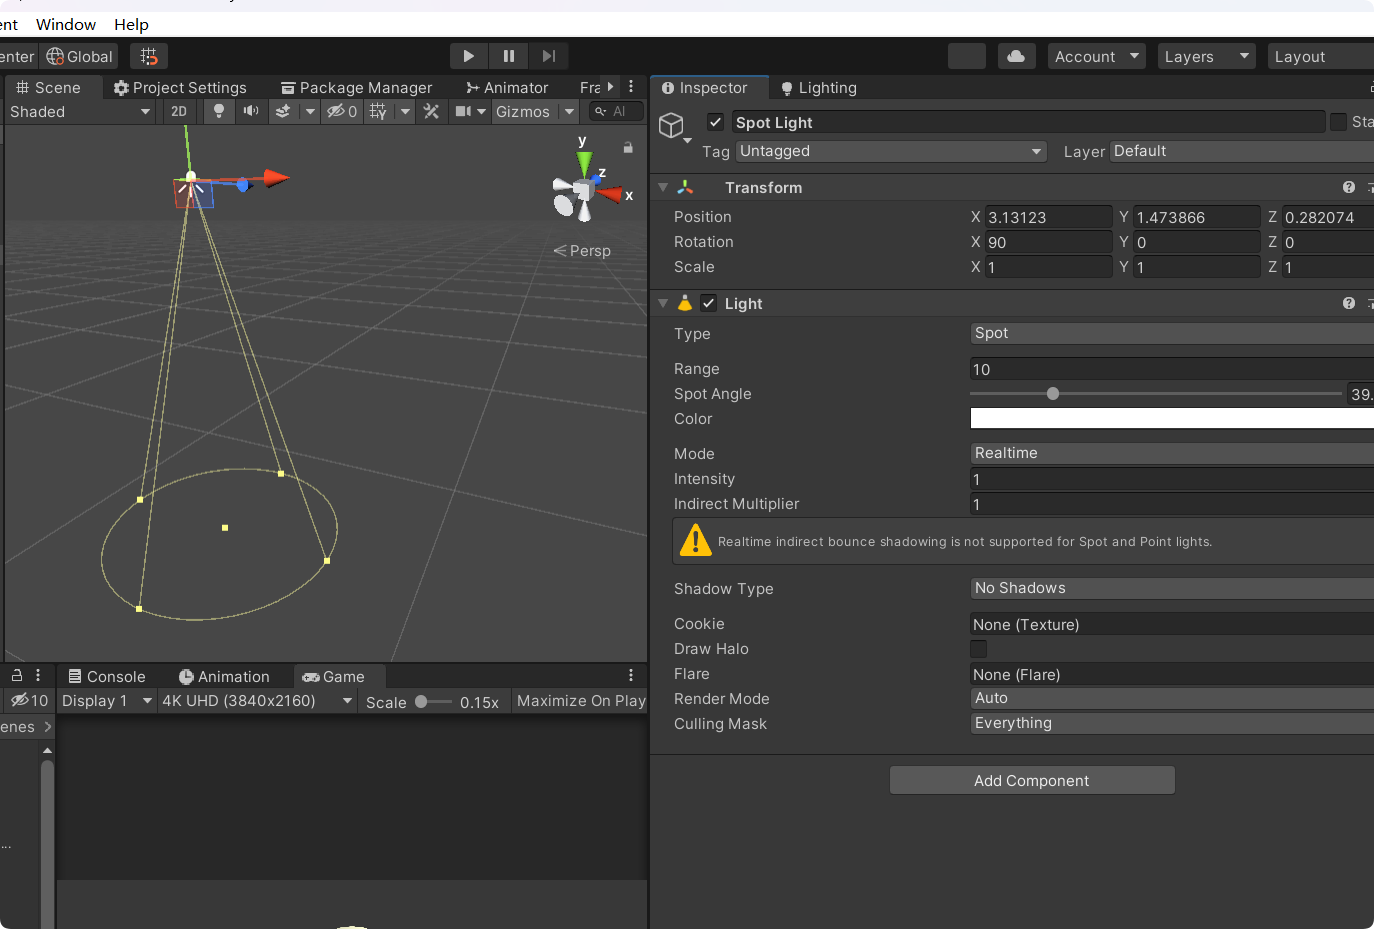The image size is (1374, 929).
Task: Open the Shaded draw mode dropdown
Action: (80, 111)
